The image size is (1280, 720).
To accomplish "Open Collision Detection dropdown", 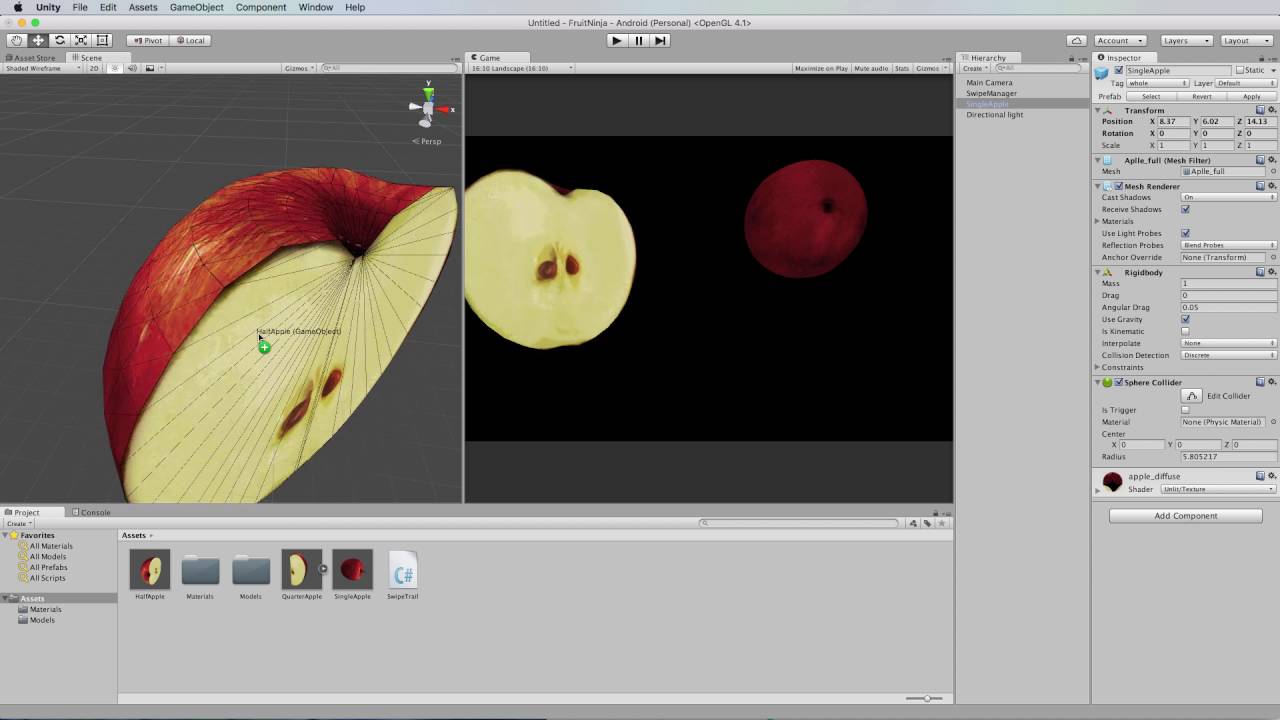I will (x=1229, y=355).
